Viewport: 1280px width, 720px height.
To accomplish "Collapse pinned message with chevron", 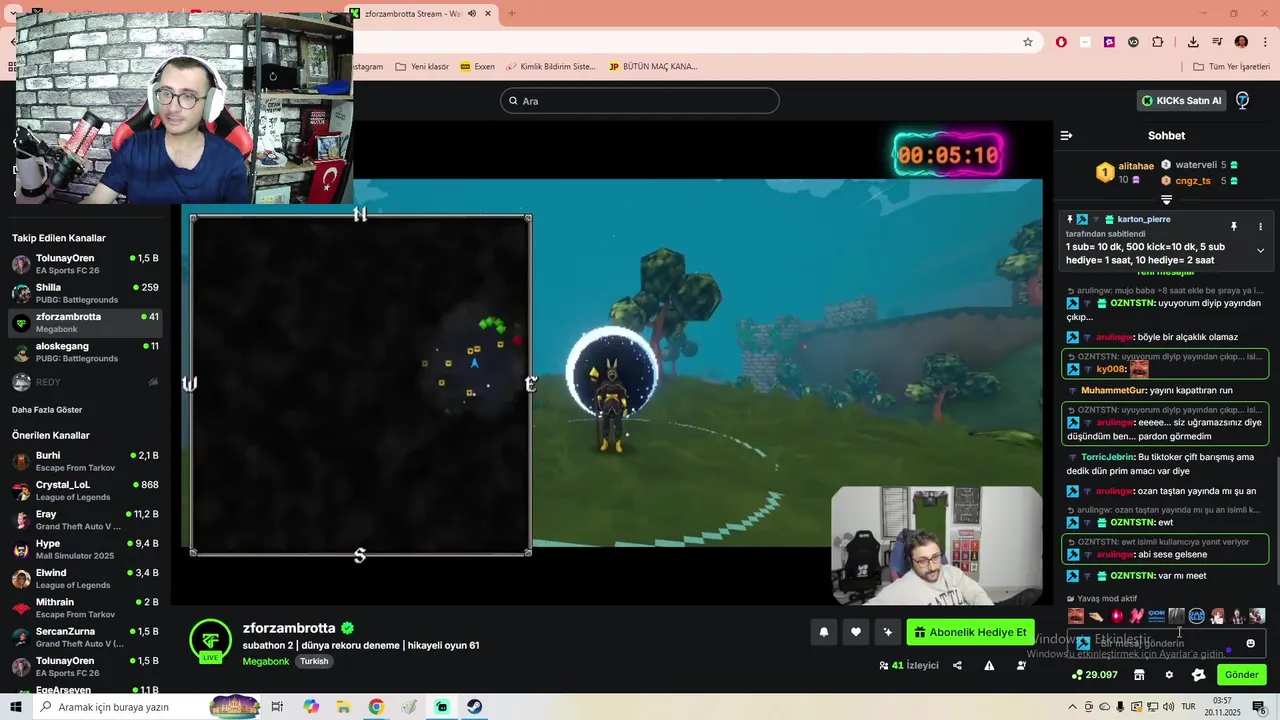I will pos(1260,250).
